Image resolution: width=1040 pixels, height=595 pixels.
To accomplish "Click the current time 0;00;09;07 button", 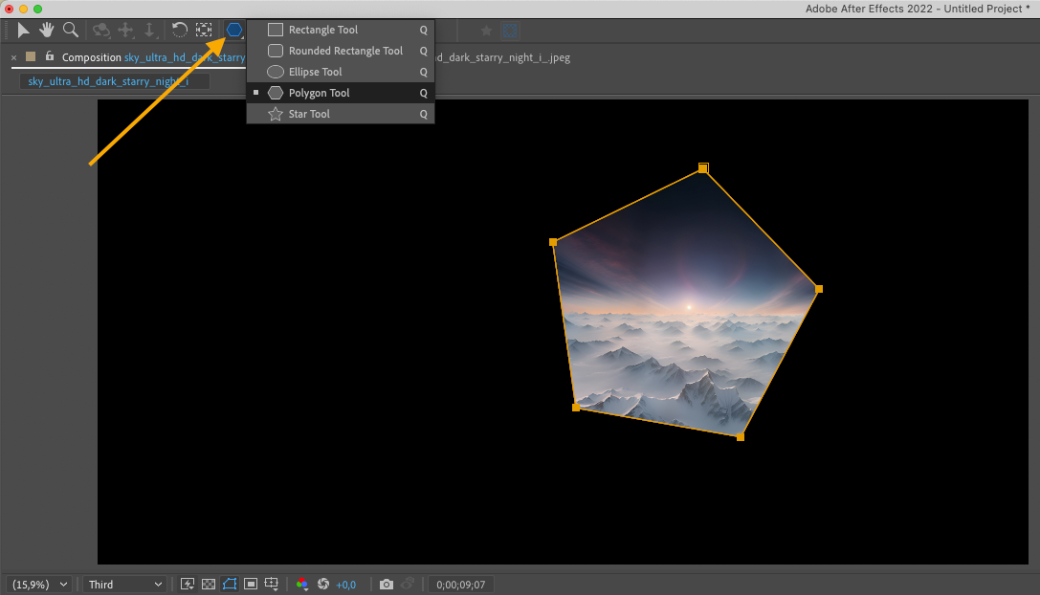I will (460, 584).
